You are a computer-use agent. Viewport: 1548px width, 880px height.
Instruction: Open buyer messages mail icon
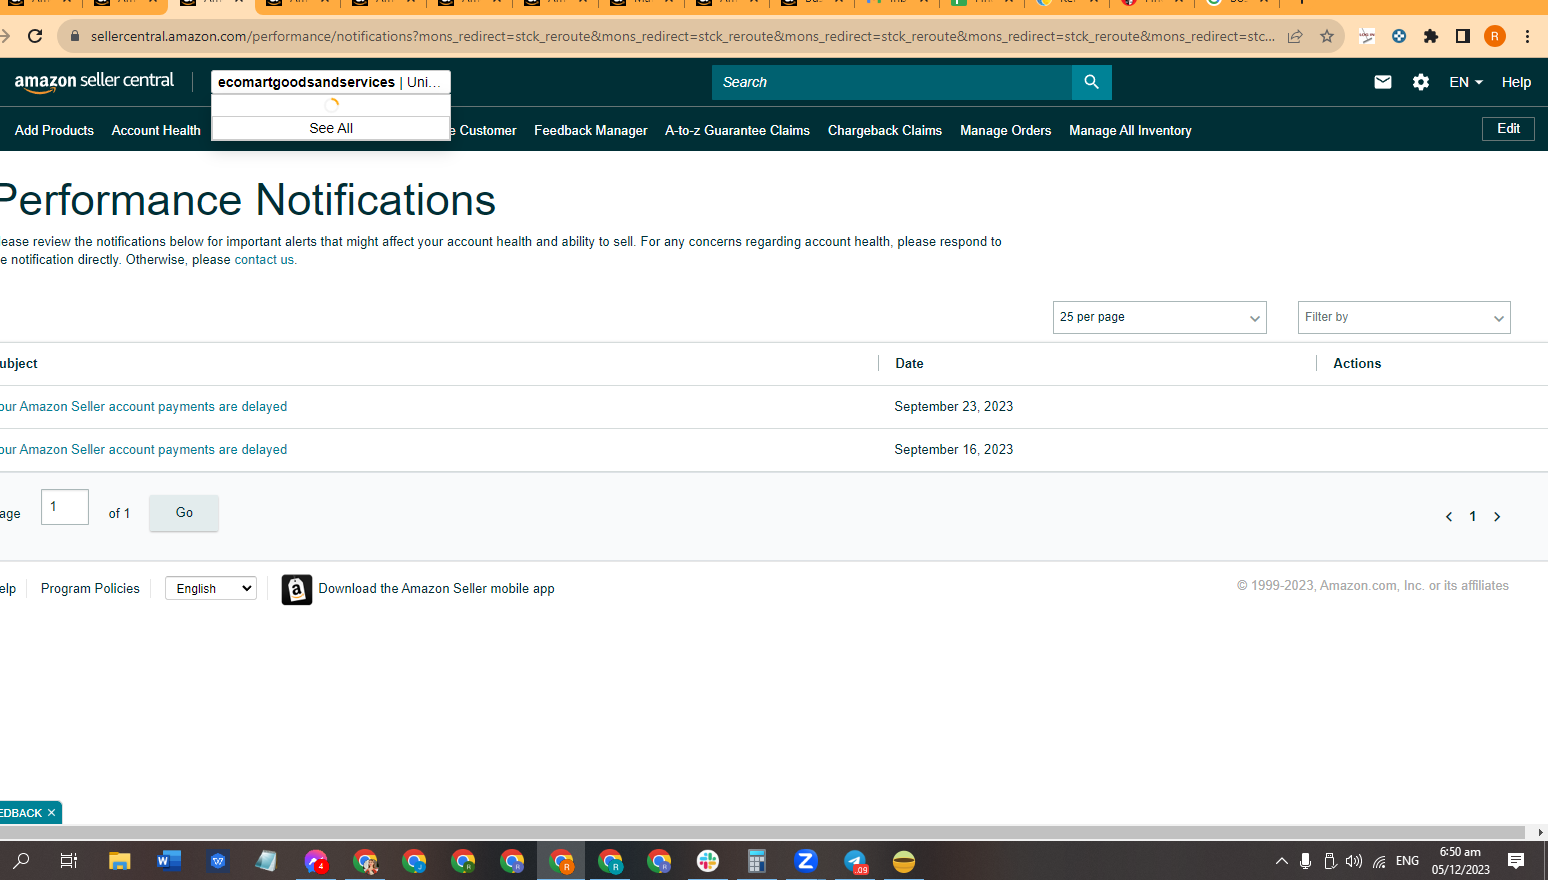pos(1383,82)
